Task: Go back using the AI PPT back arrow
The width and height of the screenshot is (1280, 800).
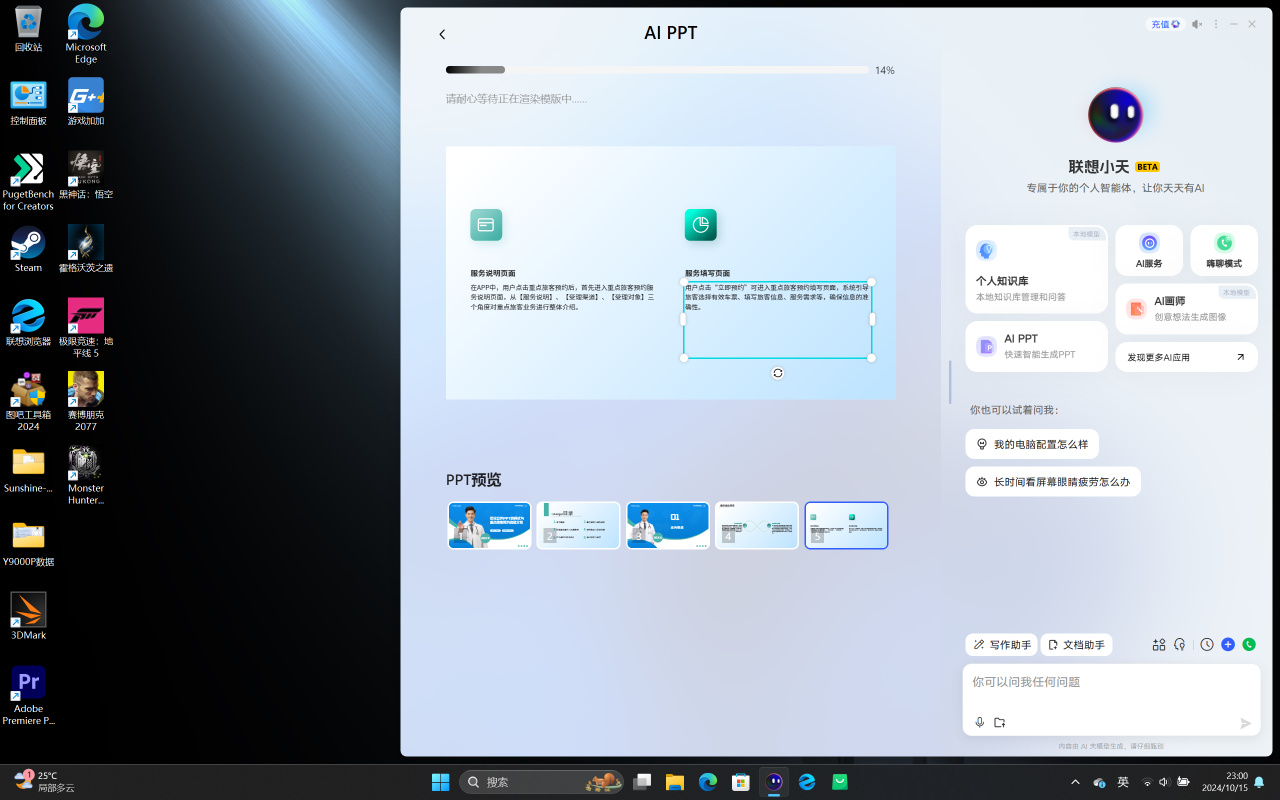Action: 442,34
